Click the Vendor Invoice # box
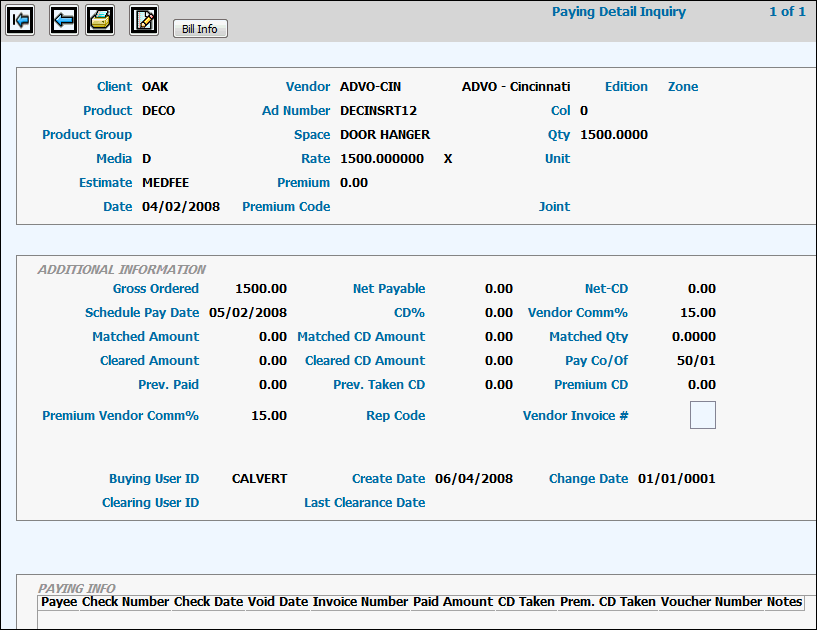This screenshot has width=817, height=630. tap(703, 415)
